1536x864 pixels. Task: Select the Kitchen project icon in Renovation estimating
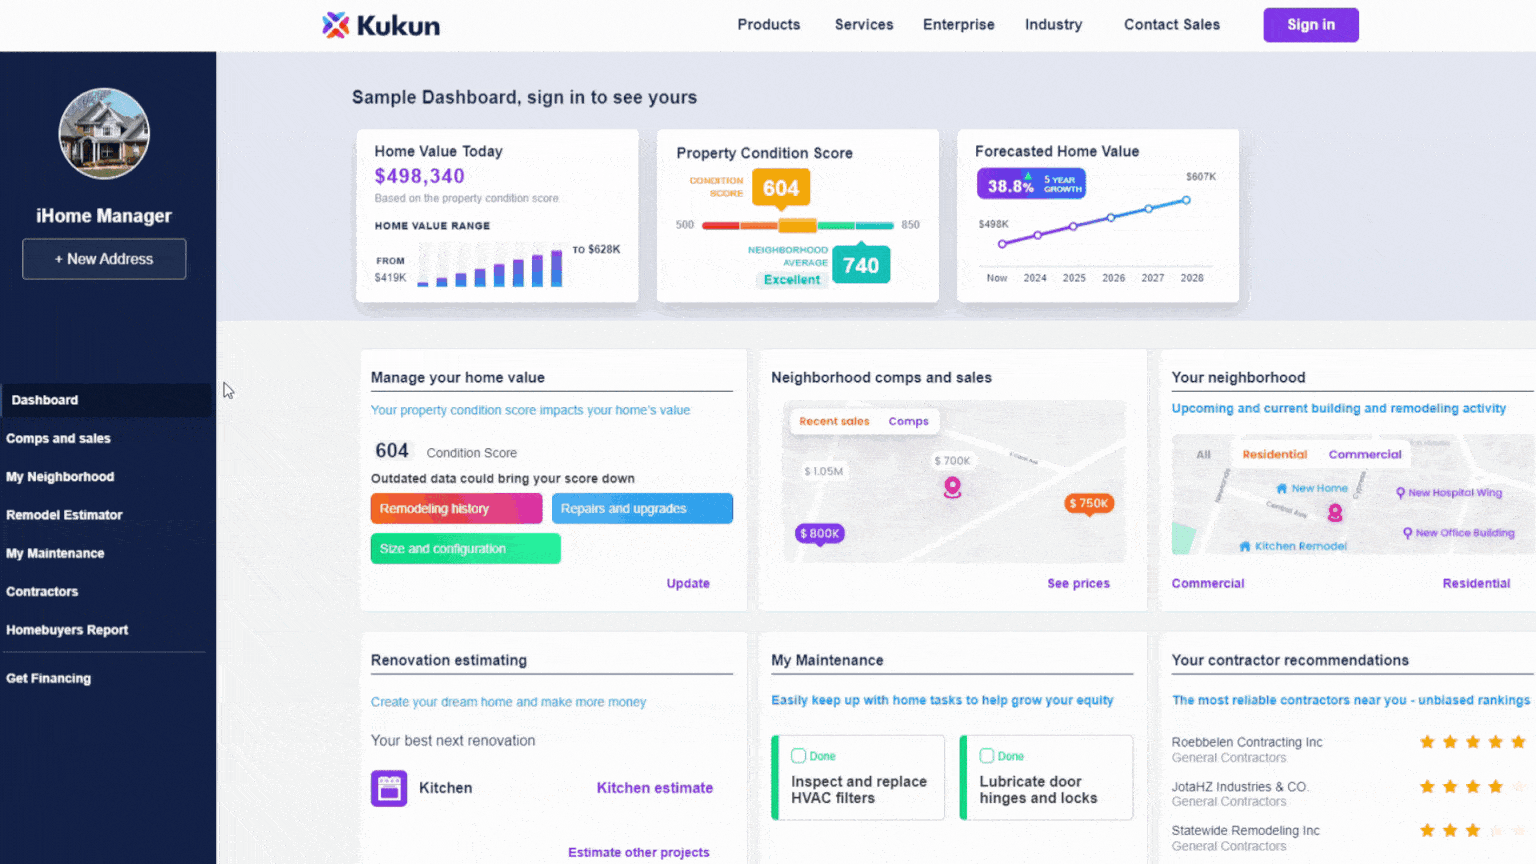[389, 788]
